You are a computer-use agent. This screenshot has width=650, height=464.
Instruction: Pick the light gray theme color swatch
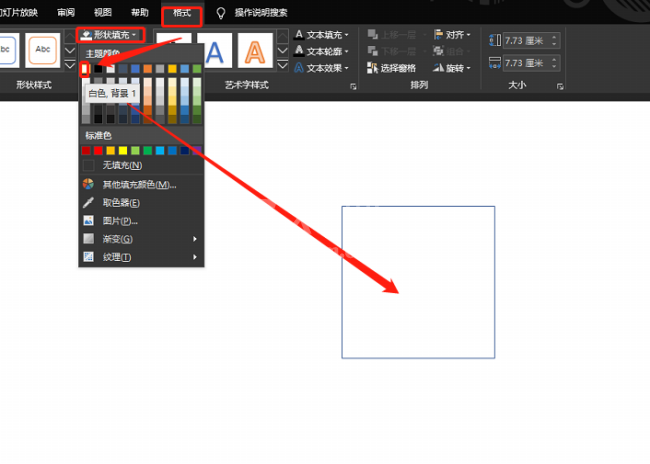111,69
